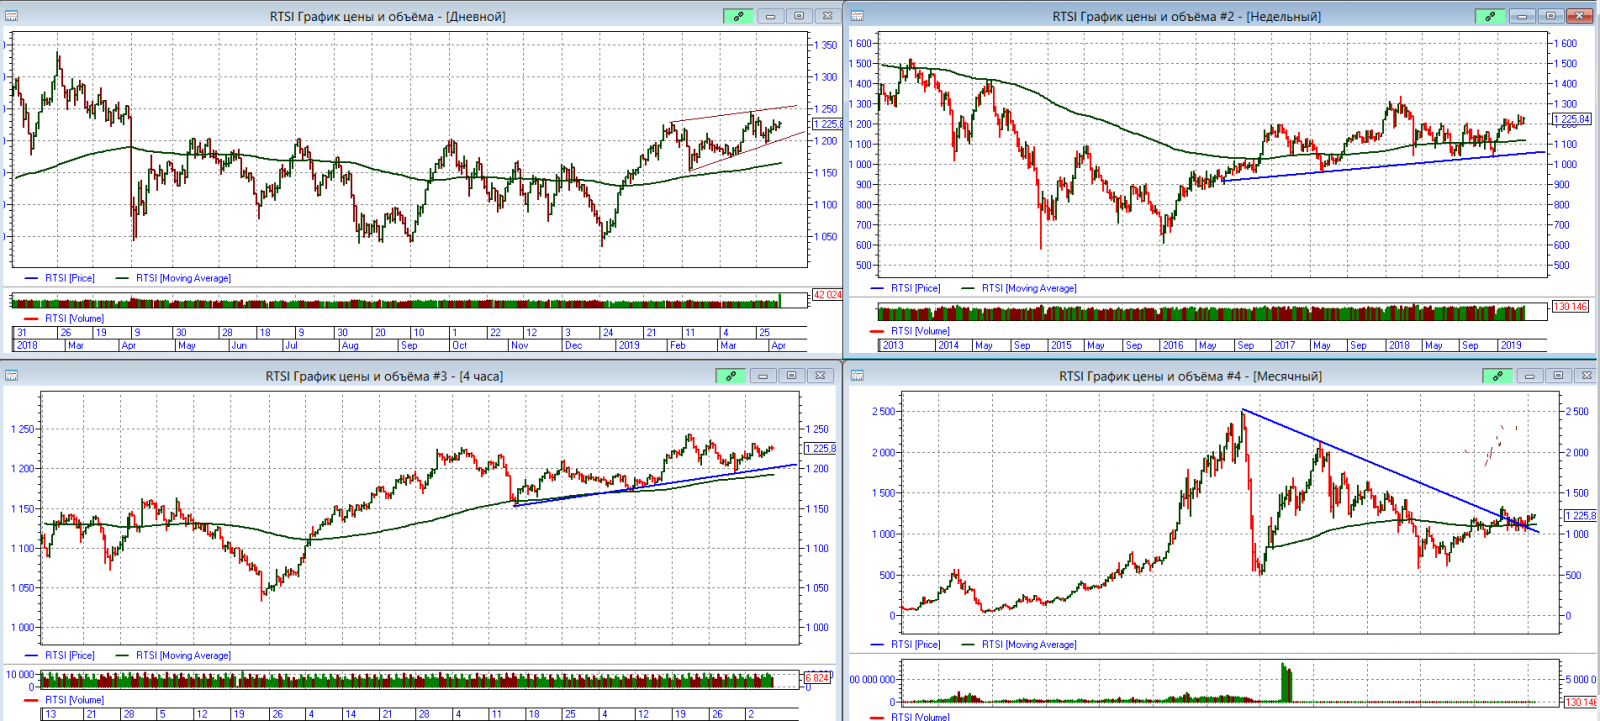Minimize the Недельный chart window
Screen dimensions: 1600x721
click(1522, 16)
